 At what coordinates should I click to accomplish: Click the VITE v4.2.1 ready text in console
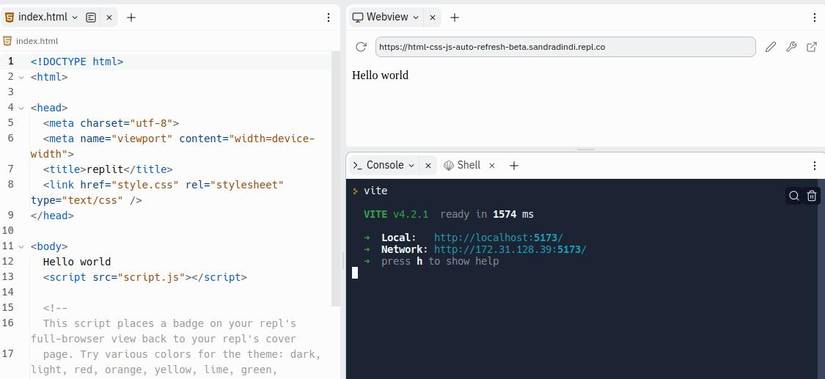coord(448,215)
